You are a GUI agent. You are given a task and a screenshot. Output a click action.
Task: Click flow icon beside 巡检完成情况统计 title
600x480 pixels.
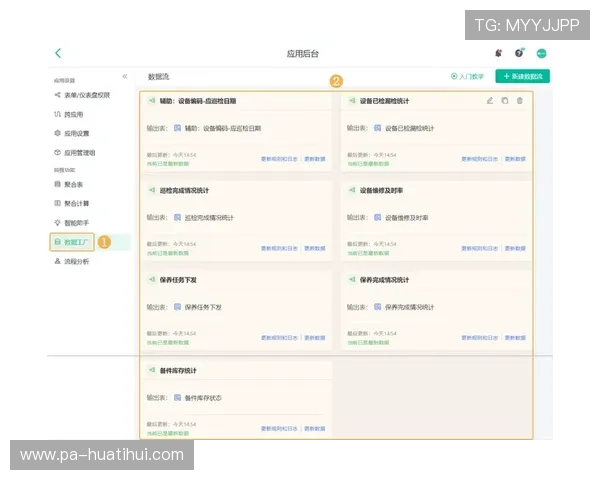[x=152, y=190]
